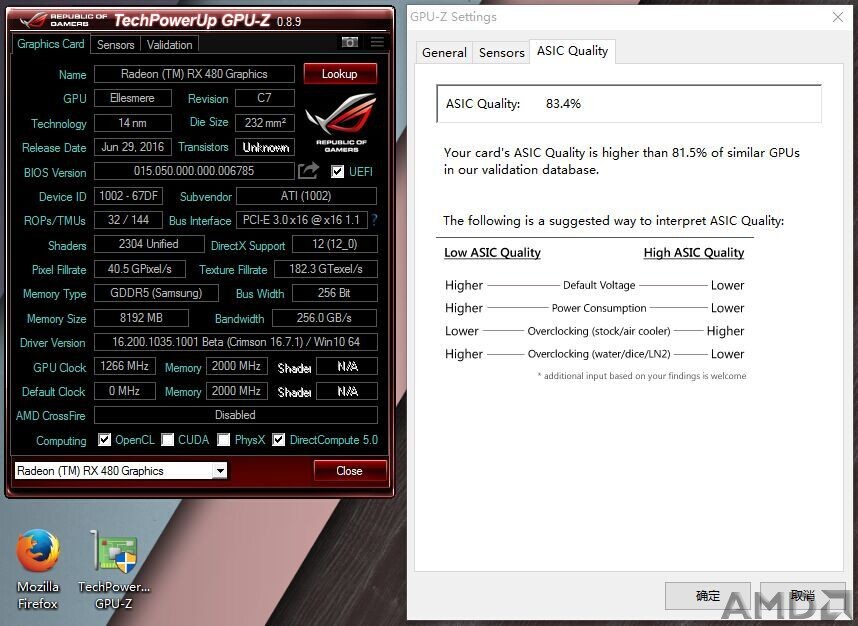858x626 pixels.
Task: Click the Shaders field 2304 Unified
Action: point(149,244)
